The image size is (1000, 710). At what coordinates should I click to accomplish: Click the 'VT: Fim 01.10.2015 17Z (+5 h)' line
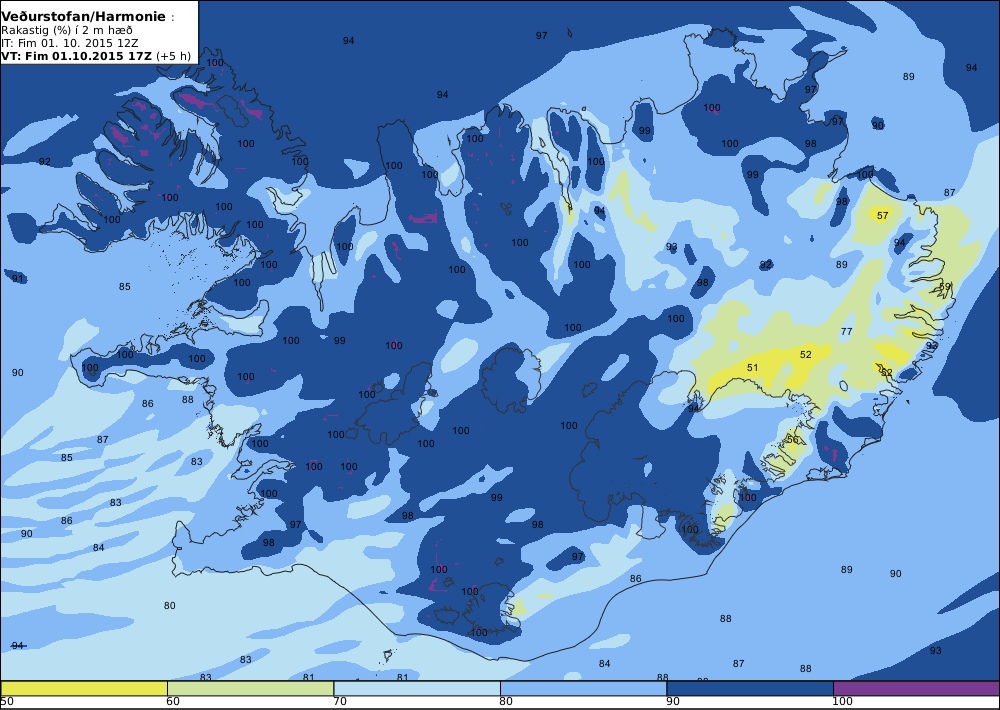(96, 55)
